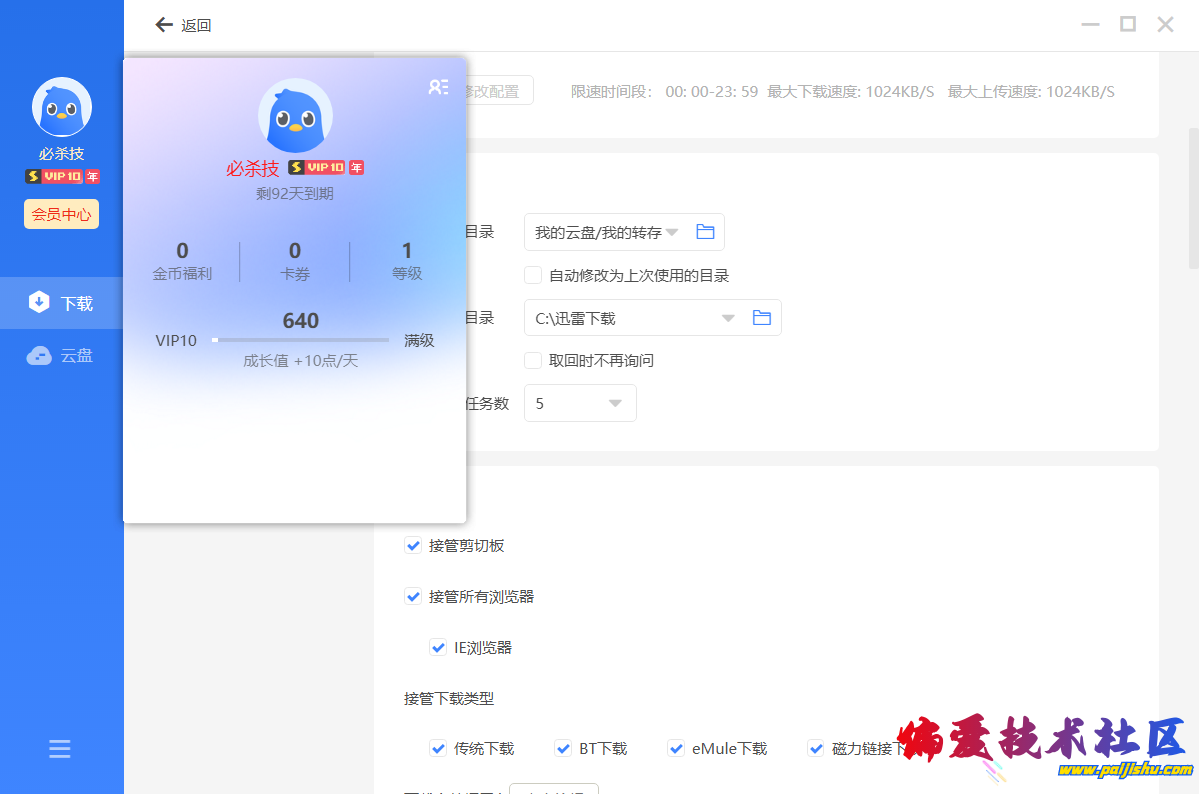This screenshot has width=1199, height=794.
Task: Switch to 下载 sidebar tab
Action: (x=62, y=303)
